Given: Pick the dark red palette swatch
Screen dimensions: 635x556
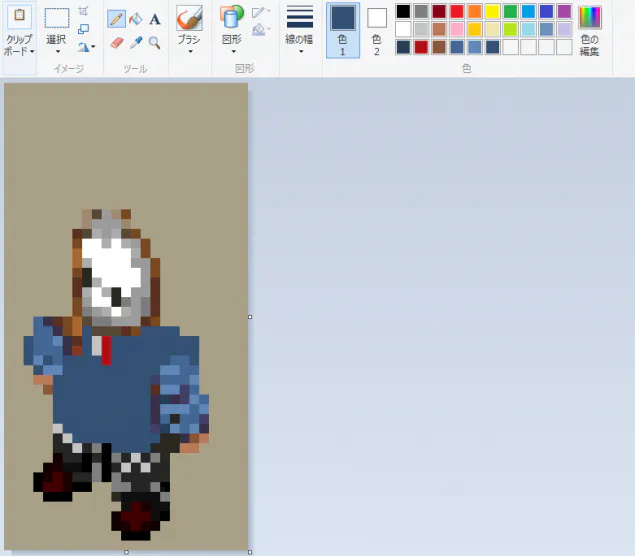Looking at the screenshot, I should tap(439, 11).
